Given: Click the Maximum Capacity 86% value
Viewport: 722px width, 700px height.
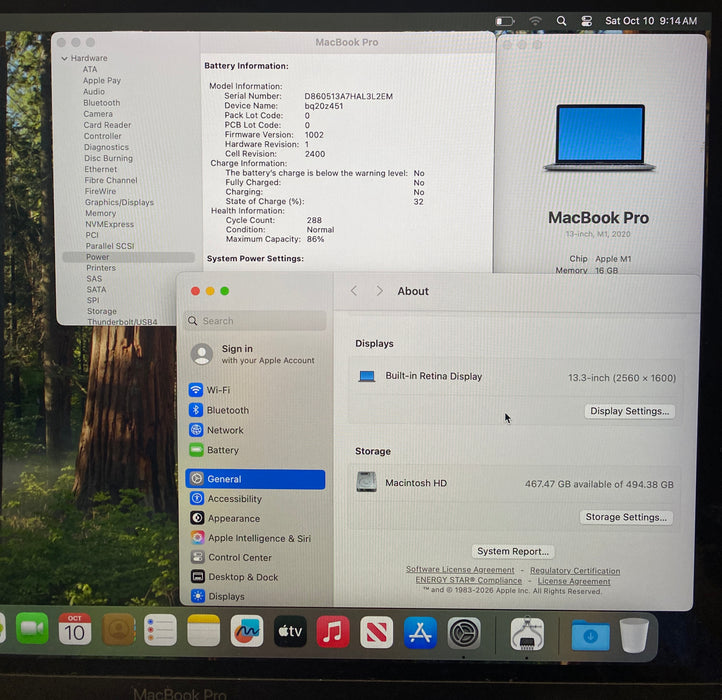Looking at the screenshot, I should [x=315, y=239].
